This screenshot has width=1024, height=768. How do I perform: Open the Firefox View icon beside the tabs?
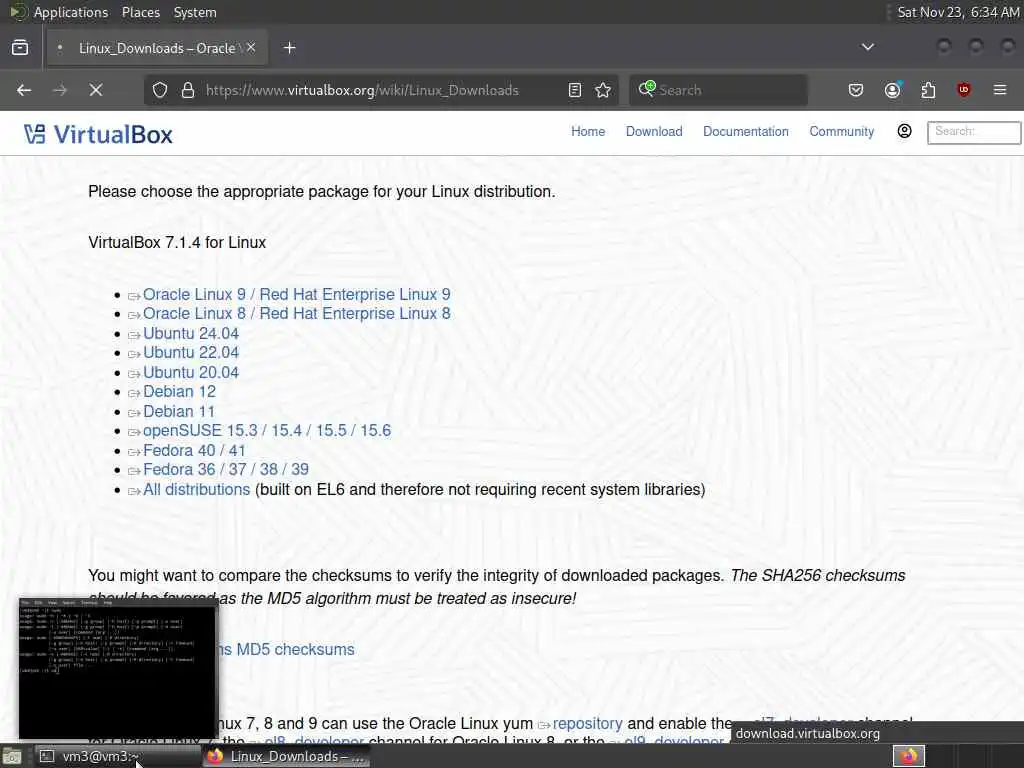click(x=20, y=48)
